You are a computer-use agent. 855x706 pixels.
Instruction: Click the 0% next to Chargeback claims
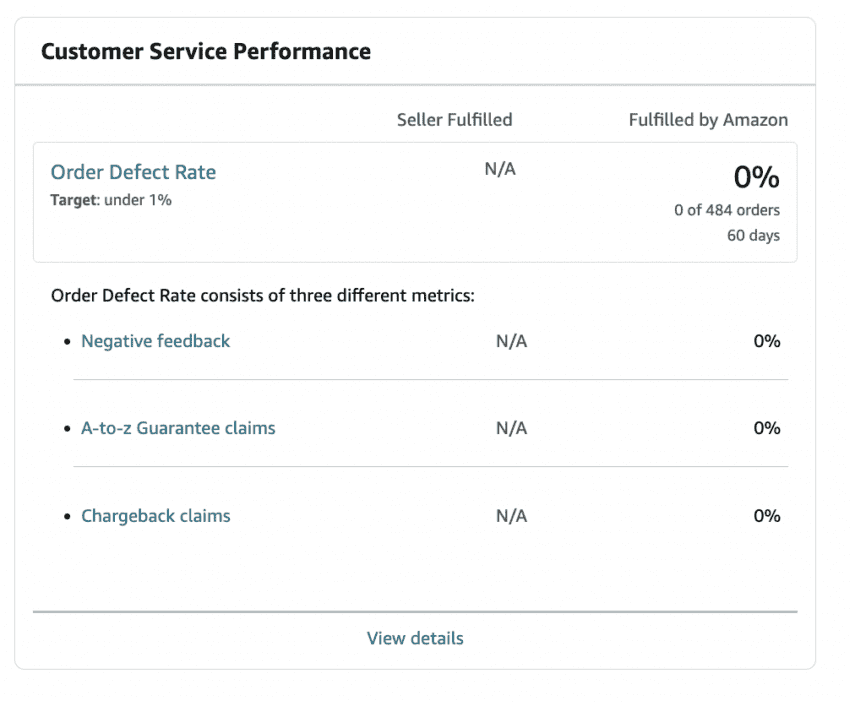pos(767,516)
